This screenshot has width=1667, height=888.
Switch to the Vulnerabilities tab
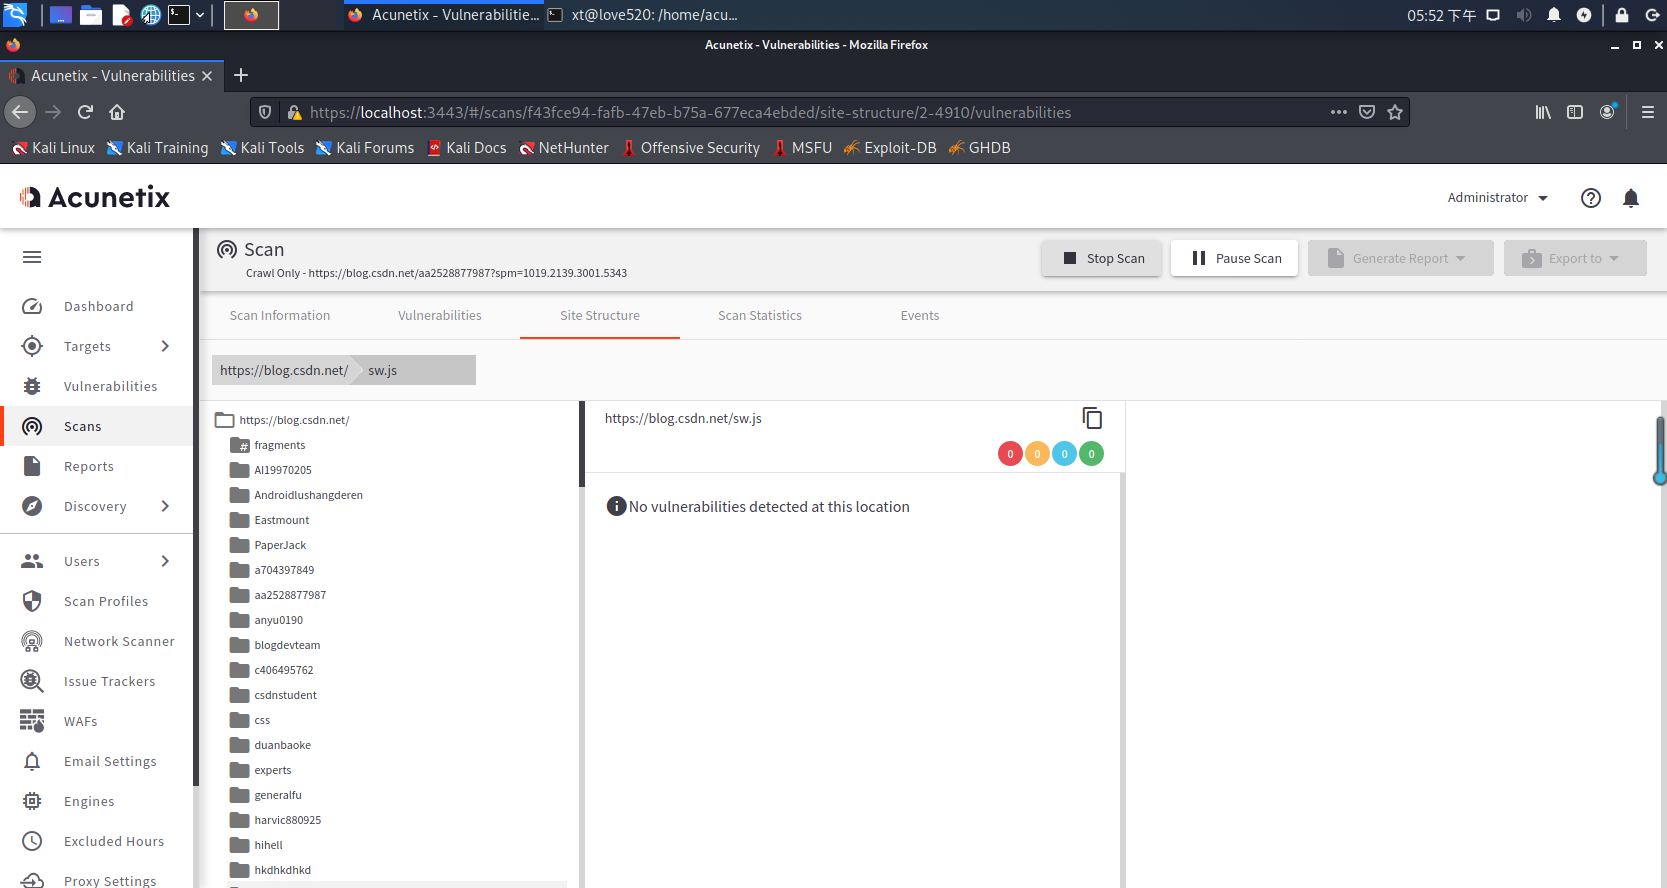click(x=440, y=315)
